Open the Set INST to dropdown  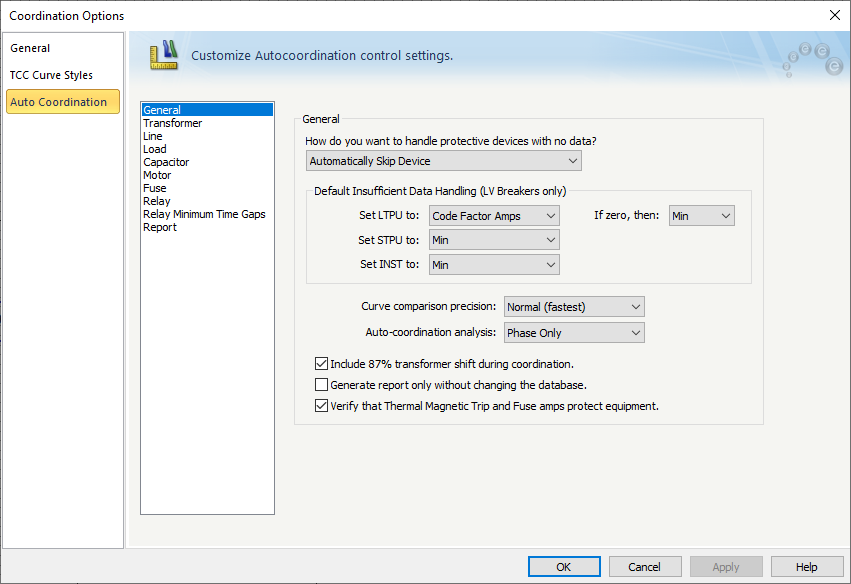point(494,265)
